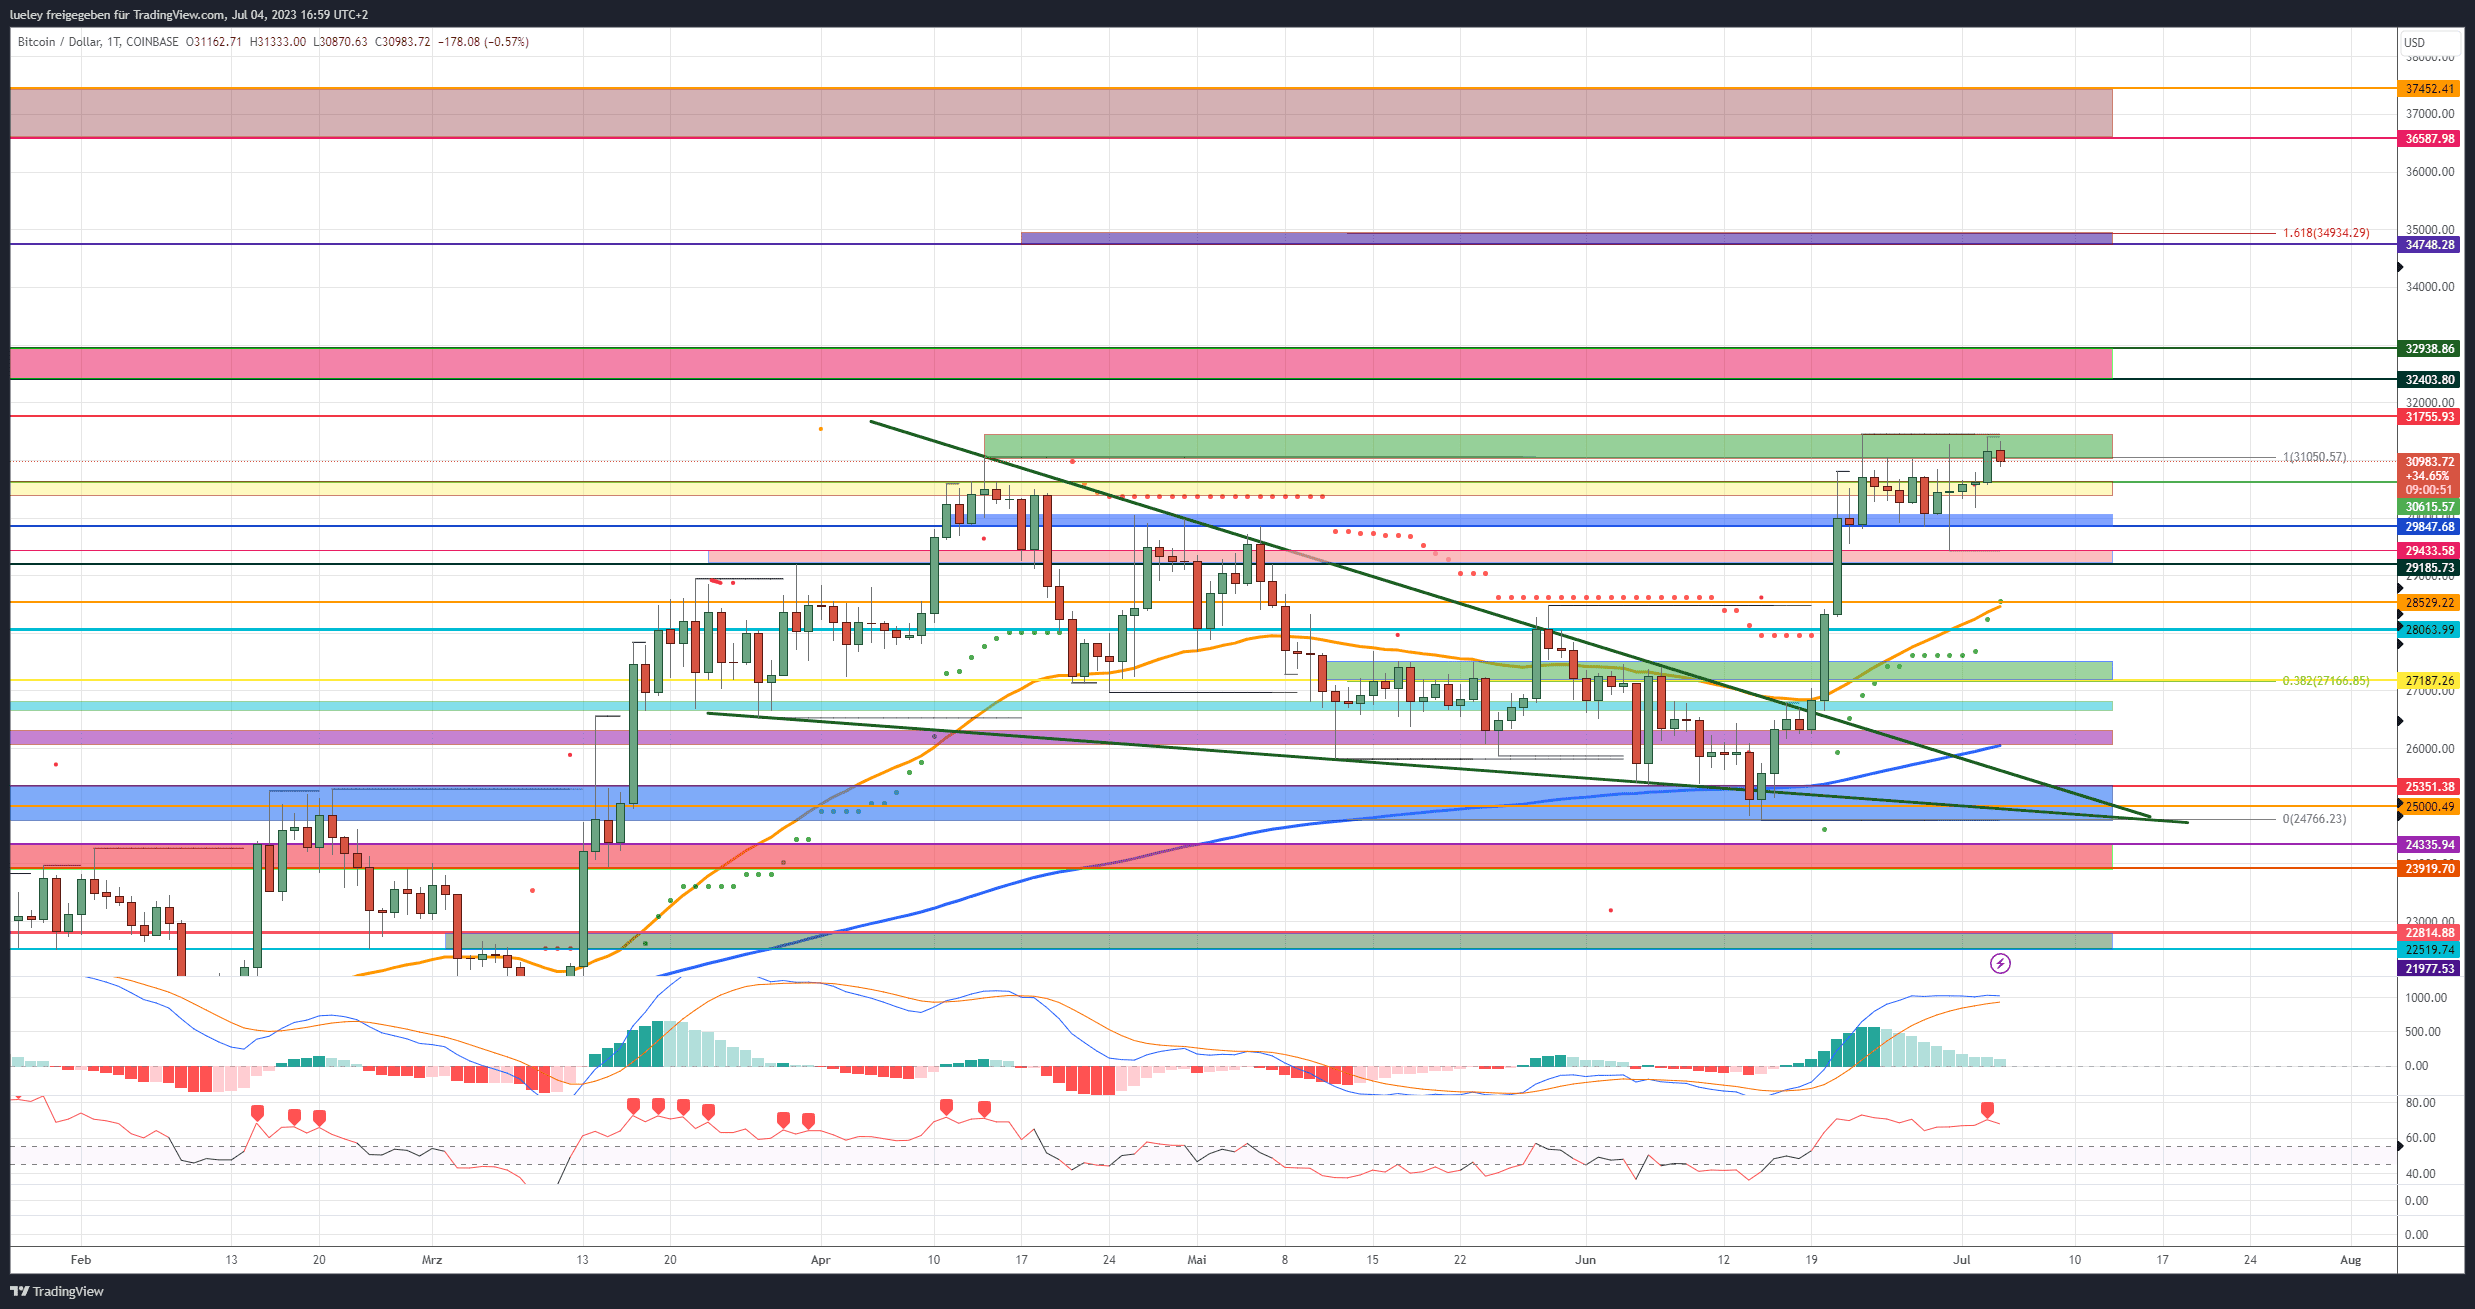The height and width of the screenshot is (1309, 2475).
Task: Select the 21977.53 purple price label
Action: tap(2429, 969)
